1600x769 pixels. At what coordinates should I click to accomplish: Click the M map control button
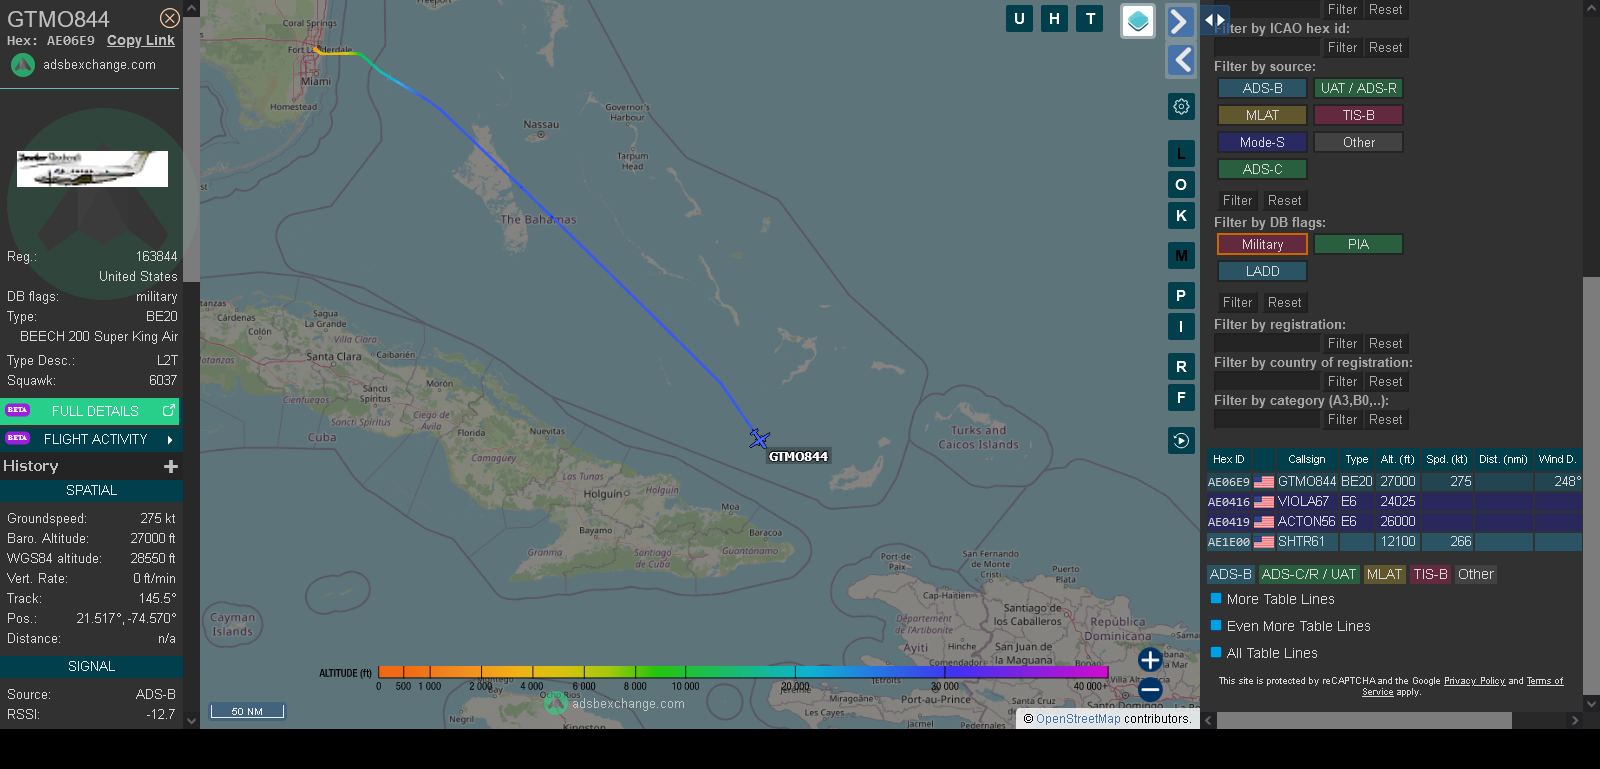(x=1181, y=256)
